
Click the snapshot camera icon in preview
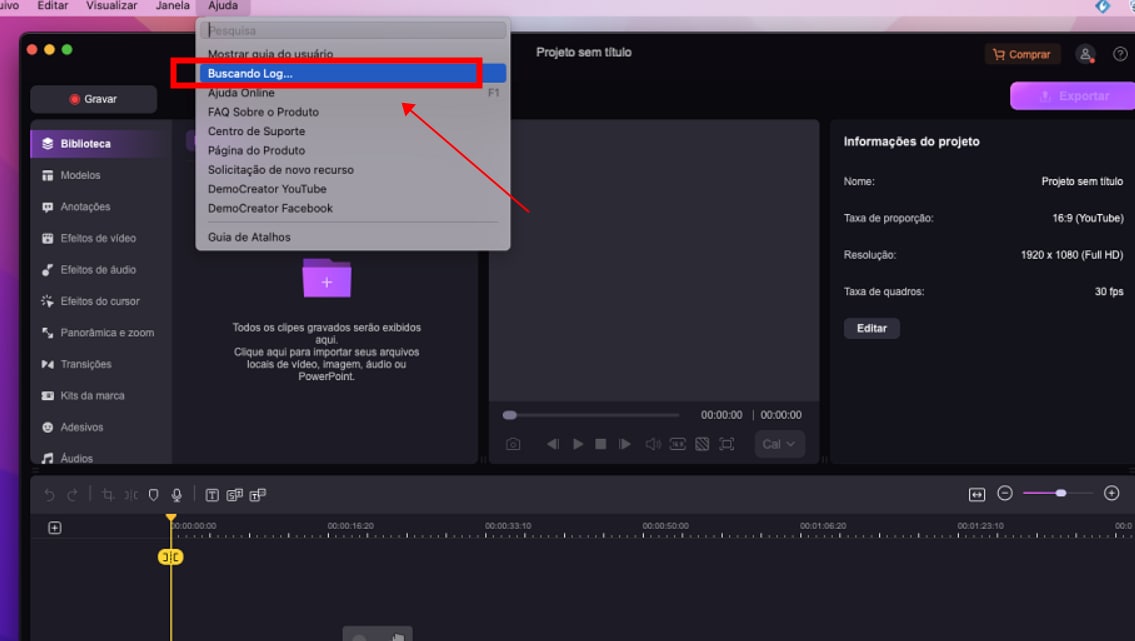(513, 444)
